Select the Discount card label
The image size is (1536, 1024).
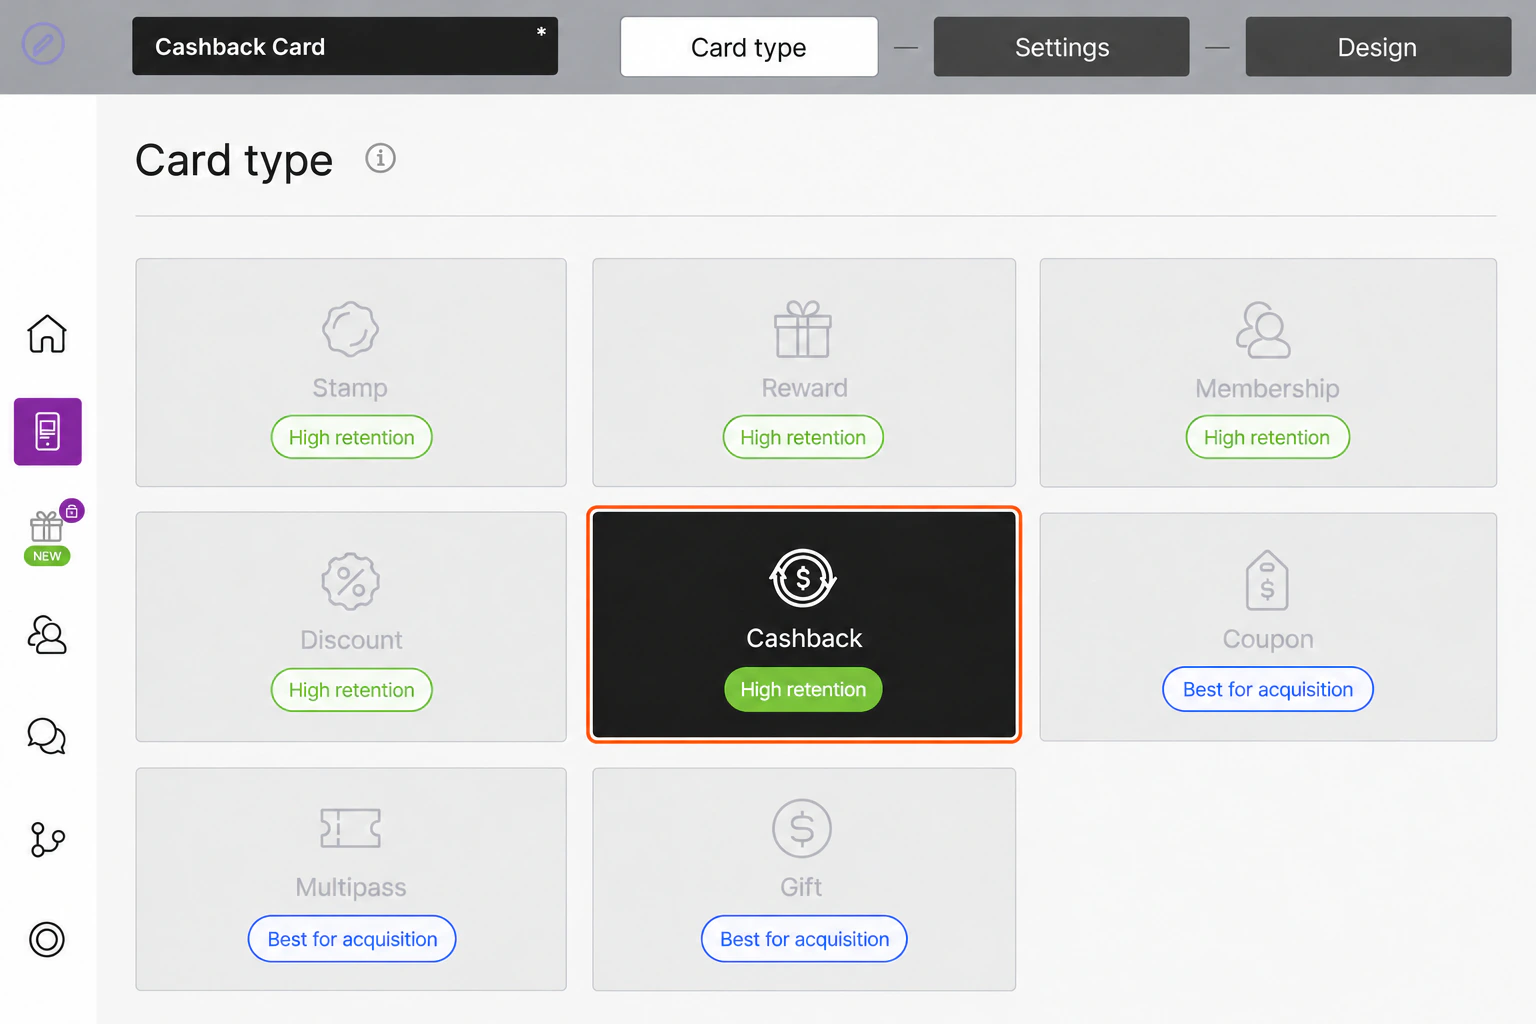[x=351, y=640]
